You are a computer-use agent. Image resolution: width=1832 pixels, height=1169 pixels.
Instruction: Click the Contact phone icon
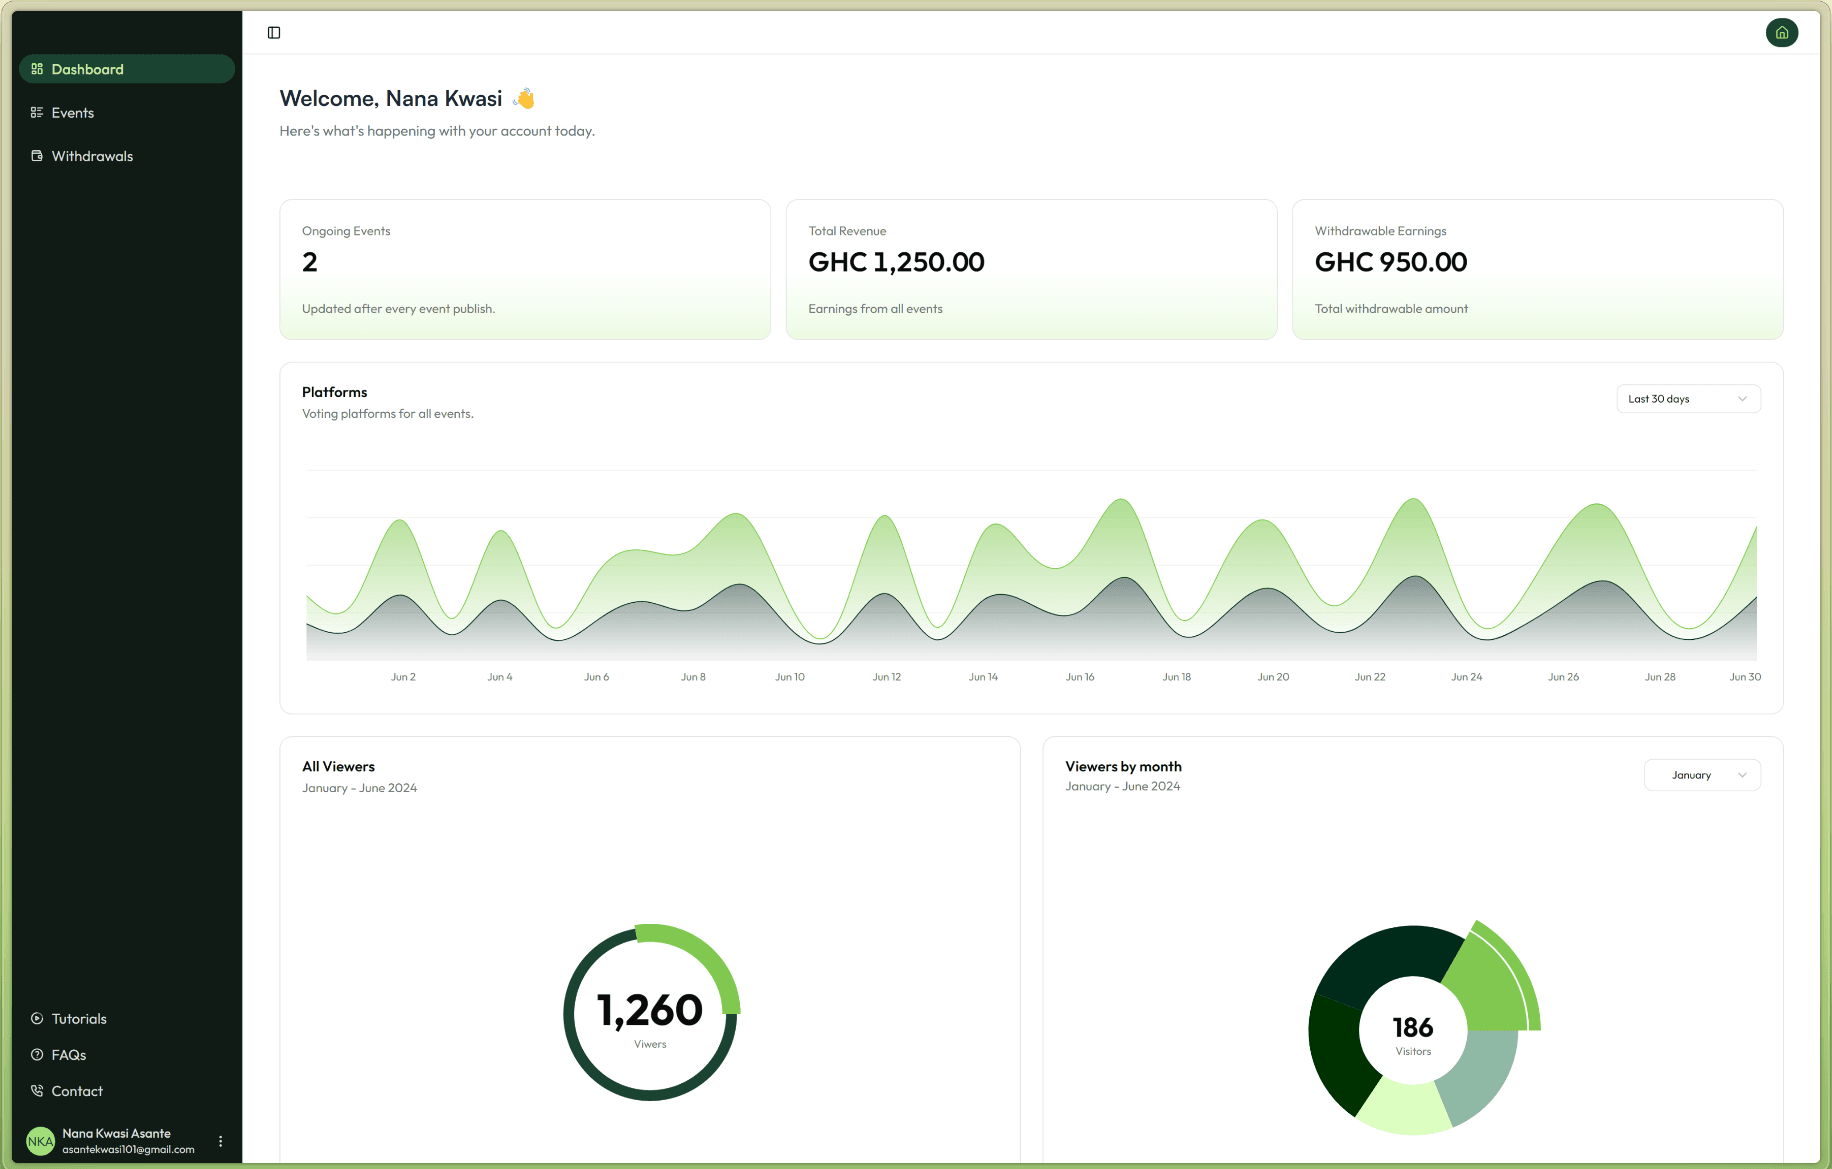36,1090
